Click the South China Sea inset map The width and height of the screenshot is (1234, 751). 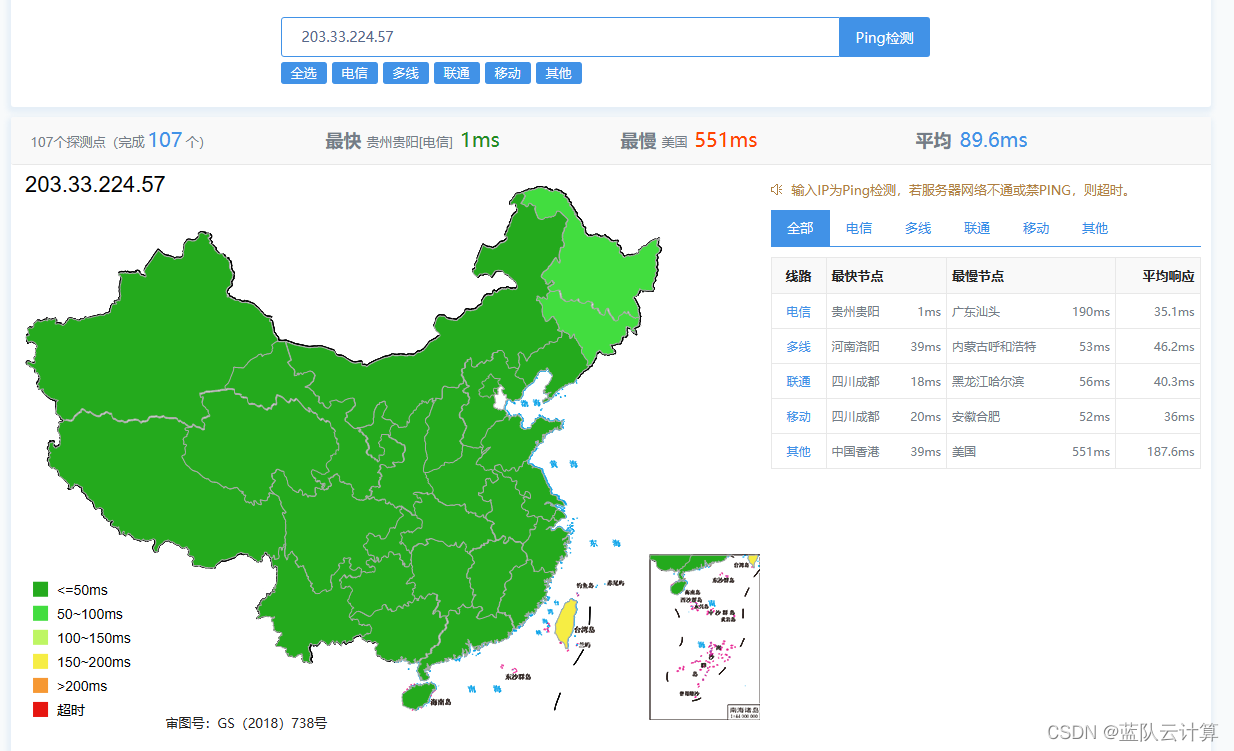(704, 637)
